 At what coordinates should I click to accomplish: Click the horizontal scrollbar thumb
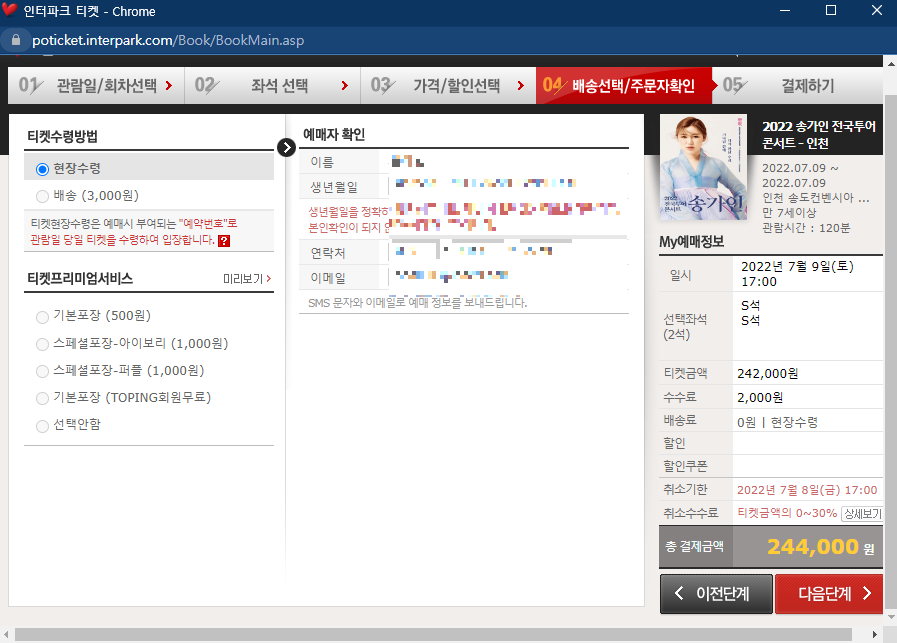433,634
